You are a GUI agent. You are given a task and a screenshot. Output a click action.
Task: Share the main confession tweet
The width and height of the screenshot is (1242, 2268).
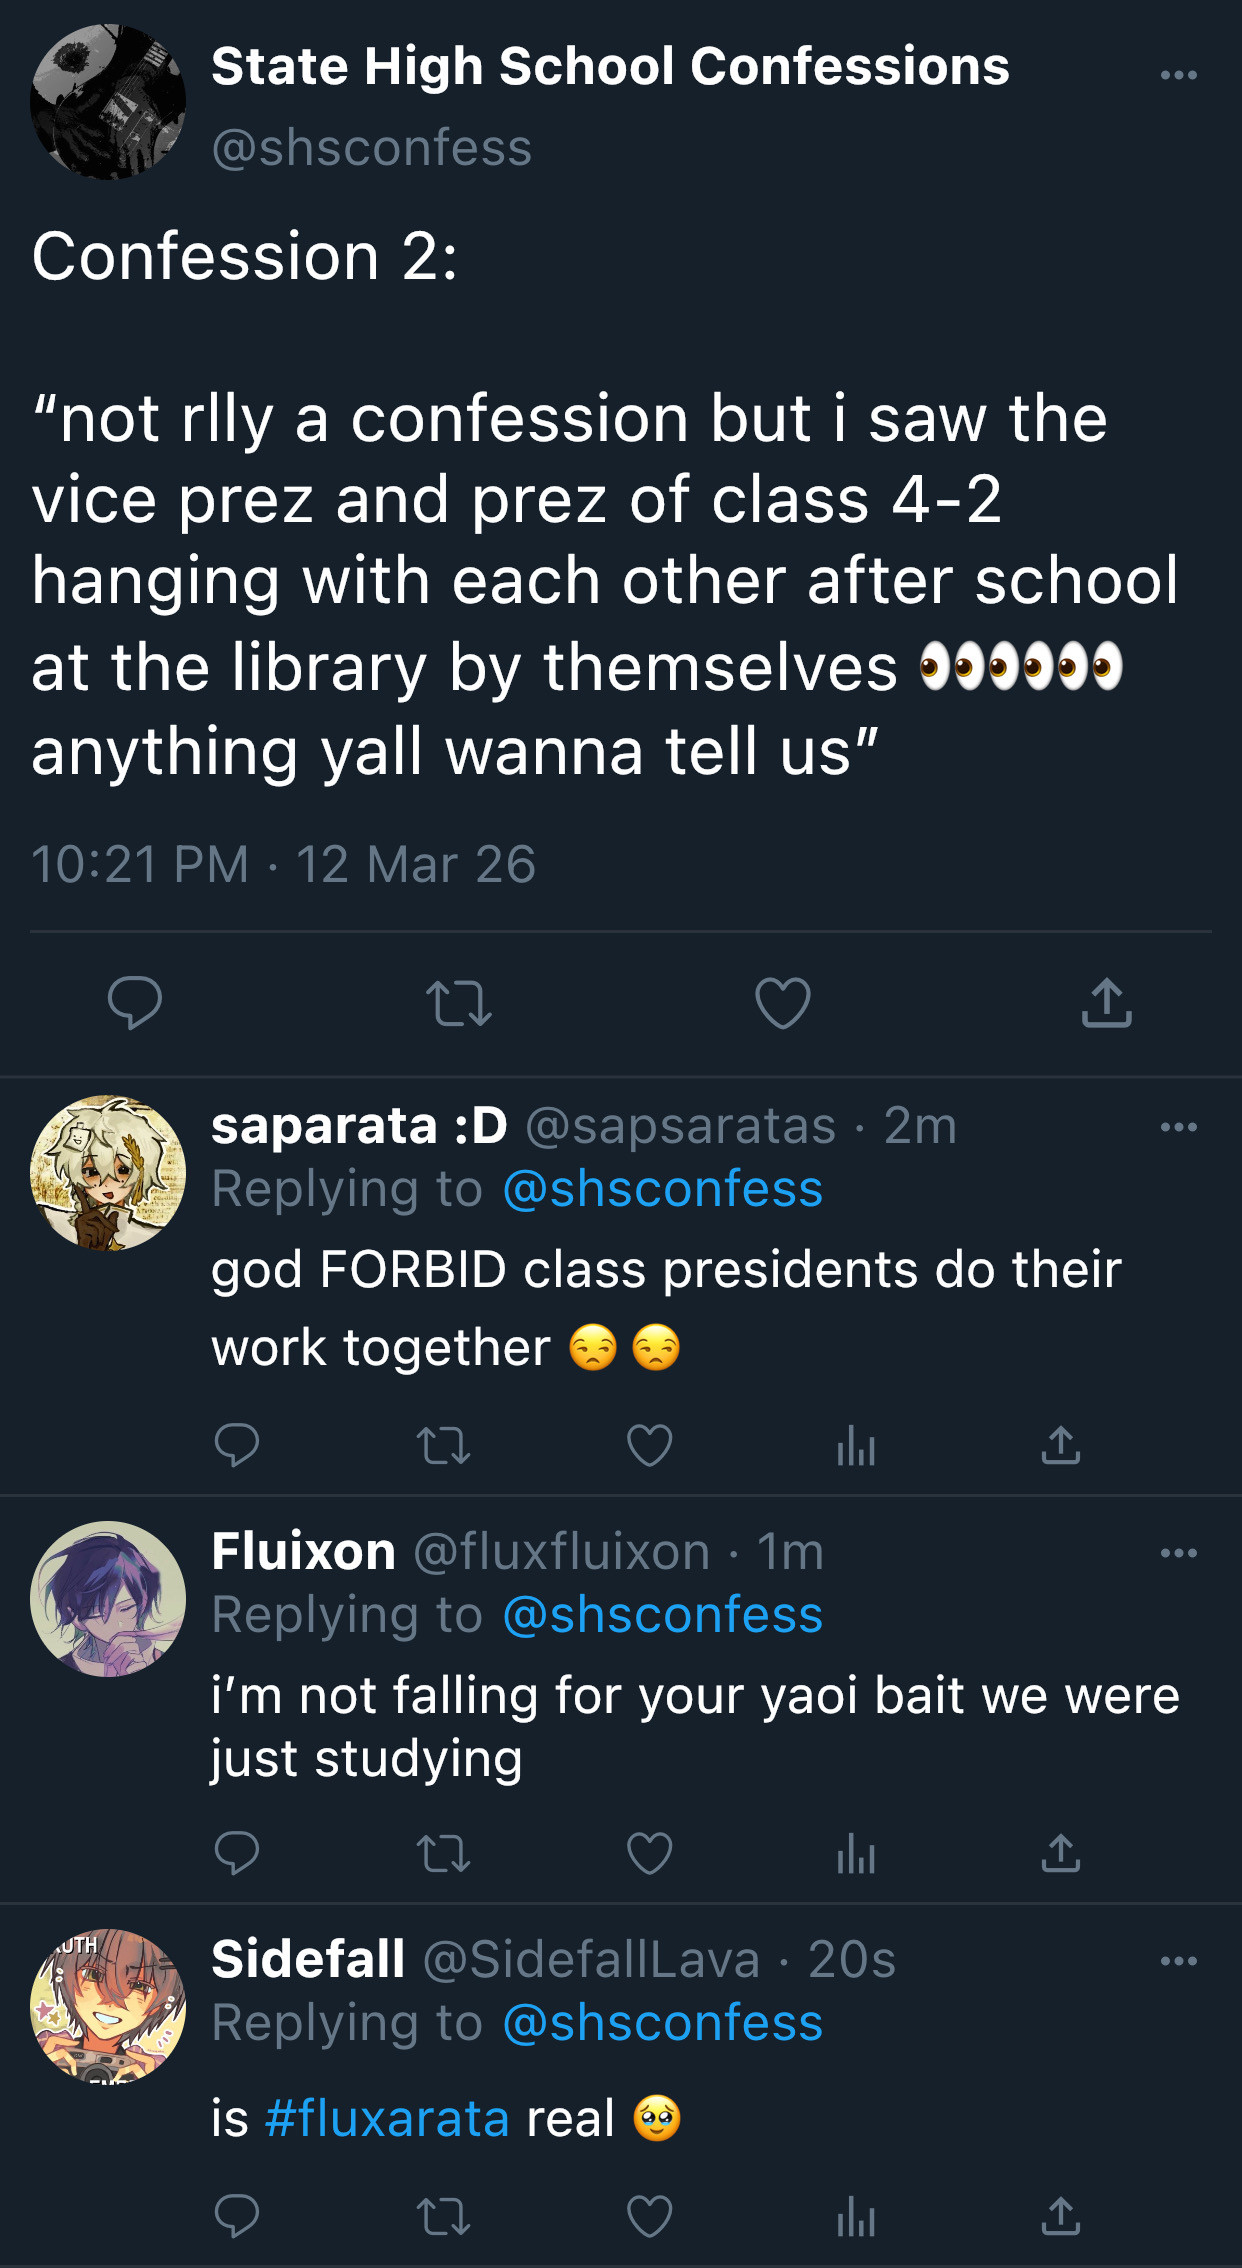click(x=1106, y=1003)
